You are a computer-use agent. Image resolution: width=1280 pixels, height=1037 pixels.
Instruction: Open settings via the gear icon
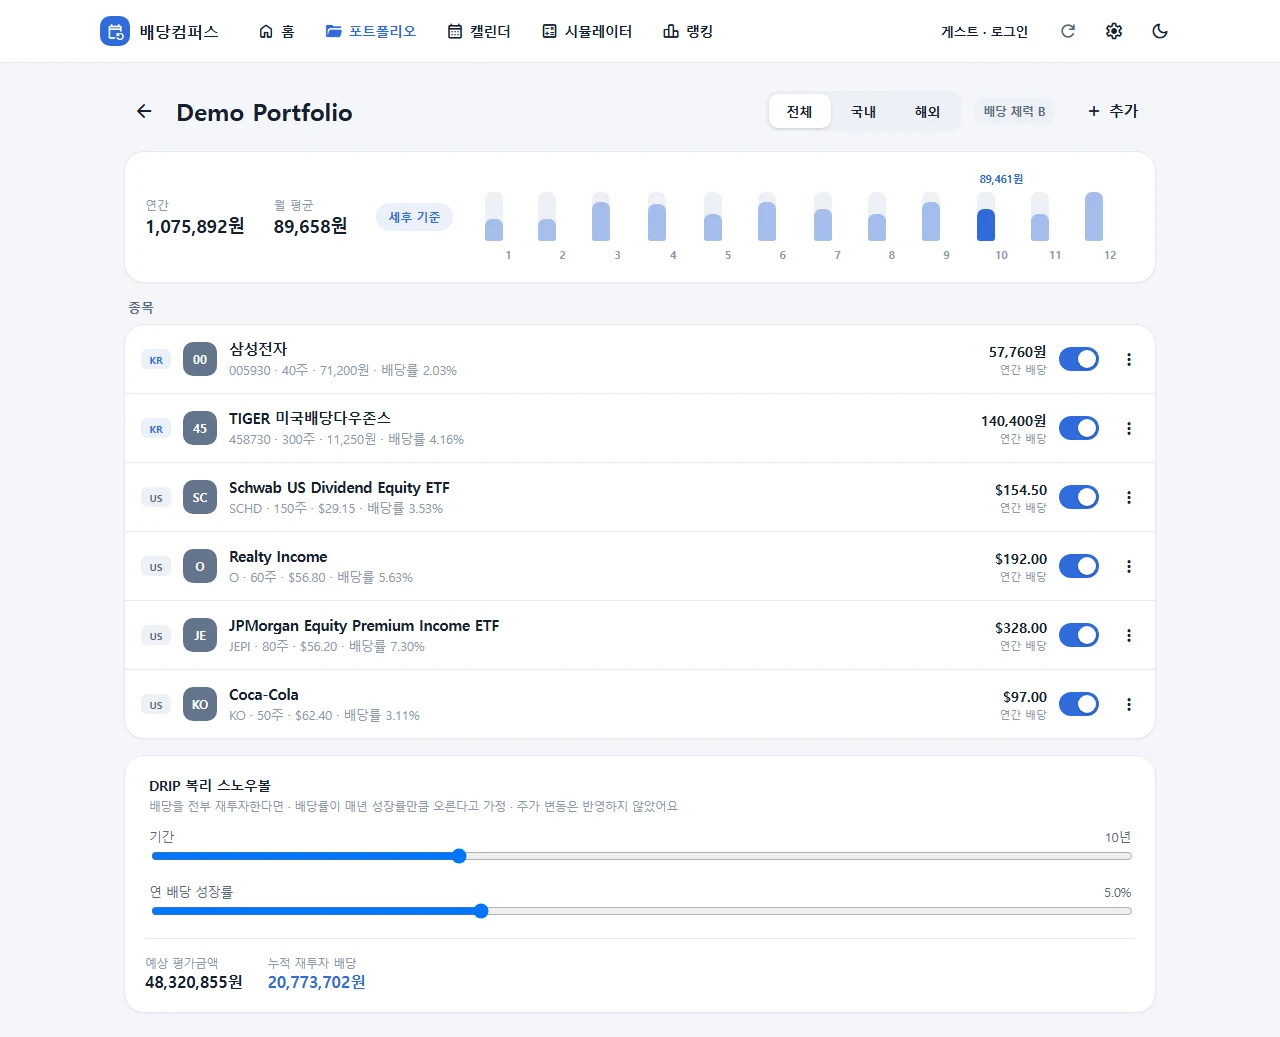pyautogui.click(x=1114, y=31)
